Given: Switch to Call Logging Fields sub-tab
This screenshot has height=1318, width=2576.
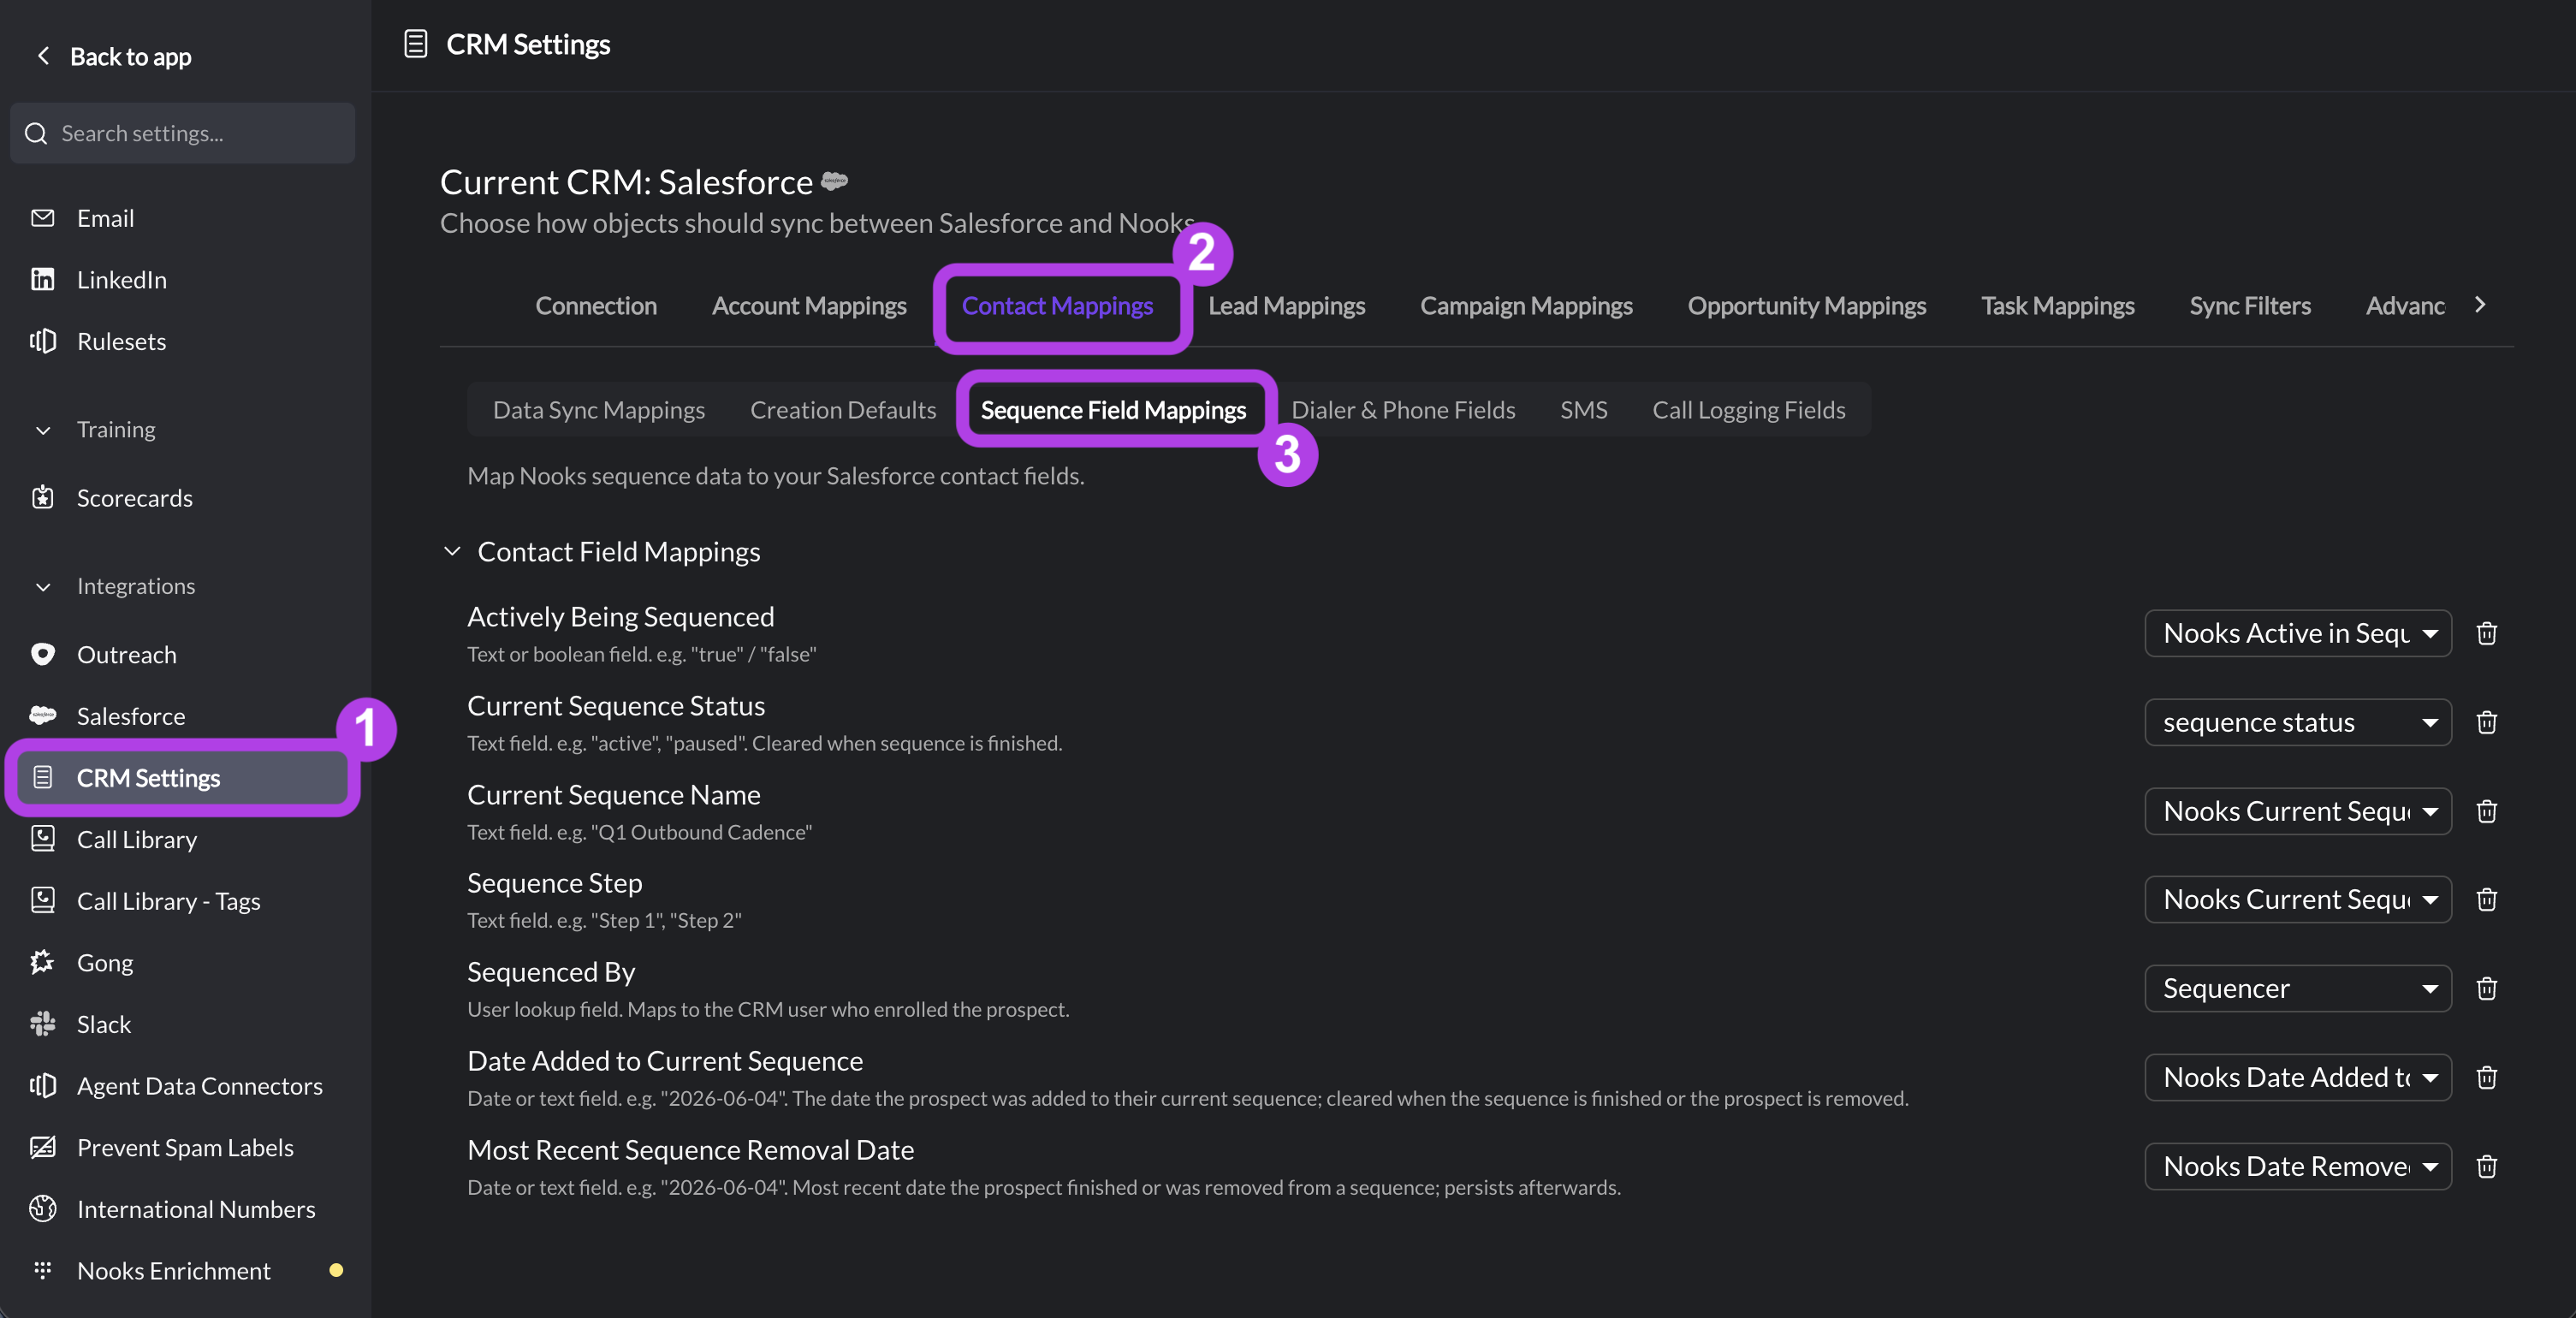Looking at the screenshot, I should (1748, 410).
